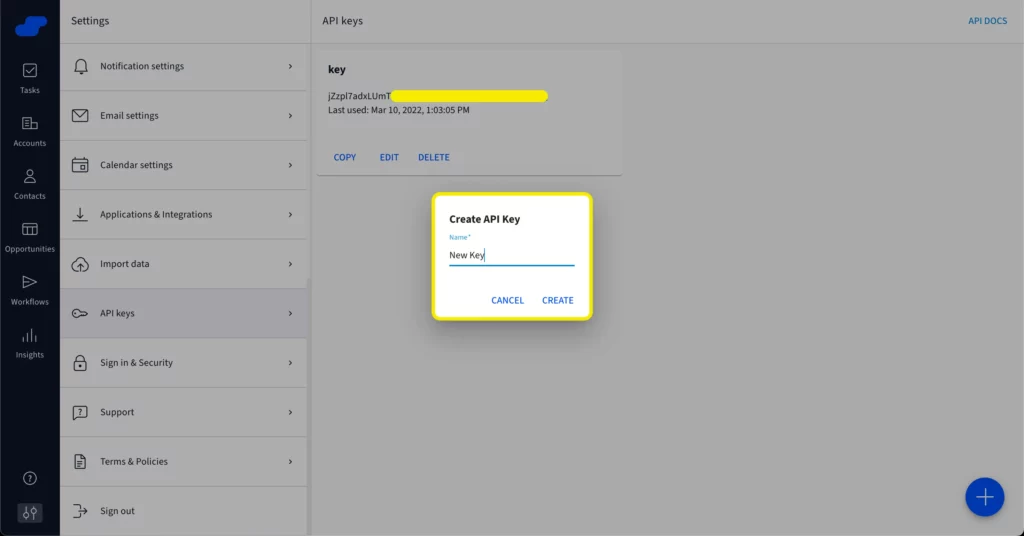Image resolution: width=1024 pixels, height=536 pixels.
Task: Expand Email settings arrow
Action: 290,116
